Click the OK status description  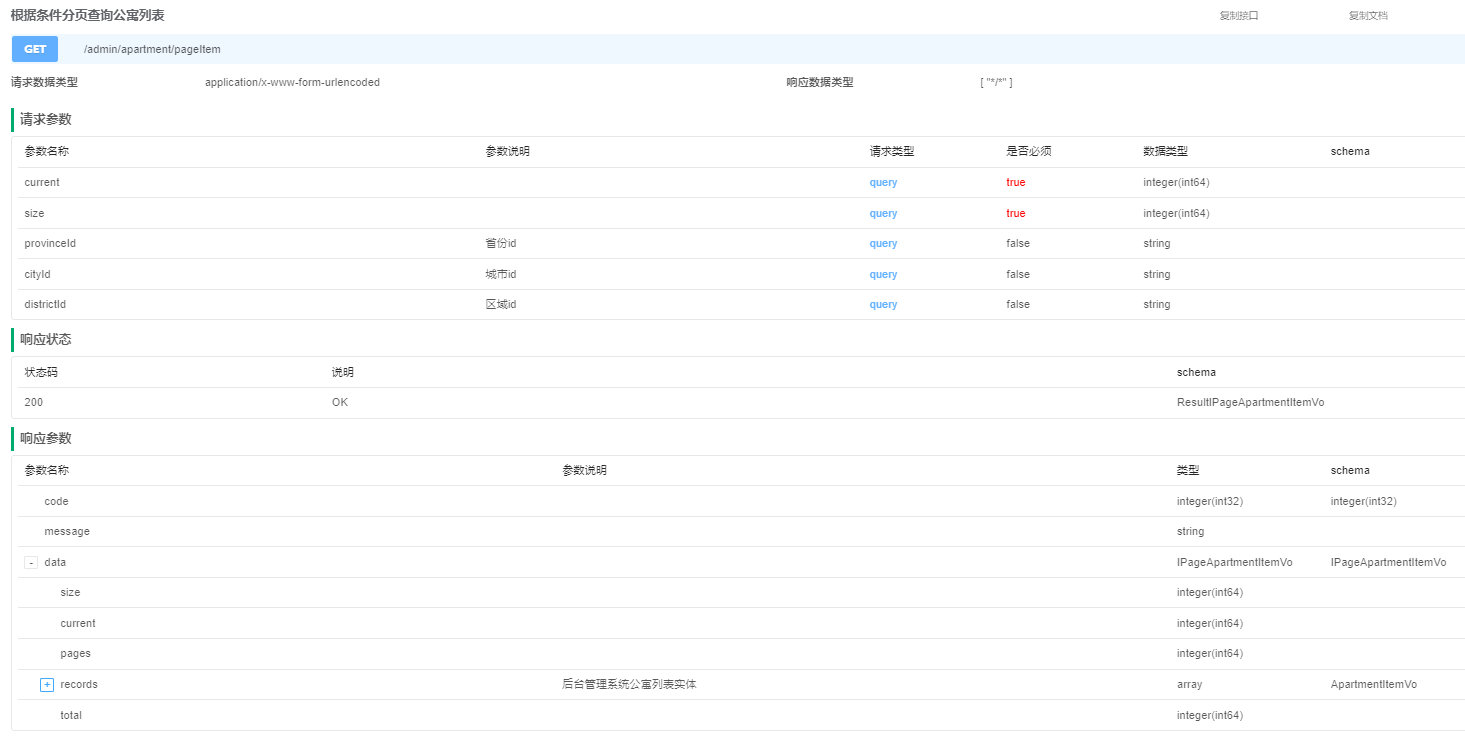coord(340,403)
